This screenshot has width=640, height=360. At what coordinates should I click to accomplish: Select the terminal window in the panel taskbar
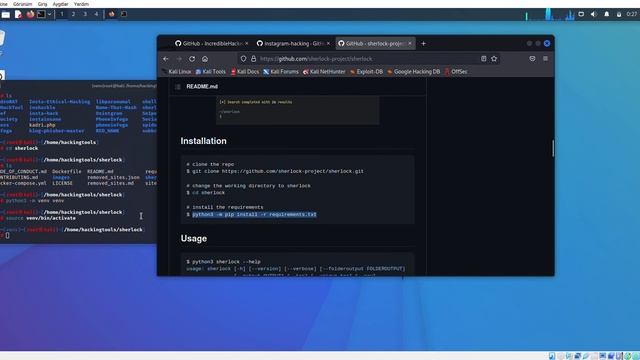(x=123, y=14)
